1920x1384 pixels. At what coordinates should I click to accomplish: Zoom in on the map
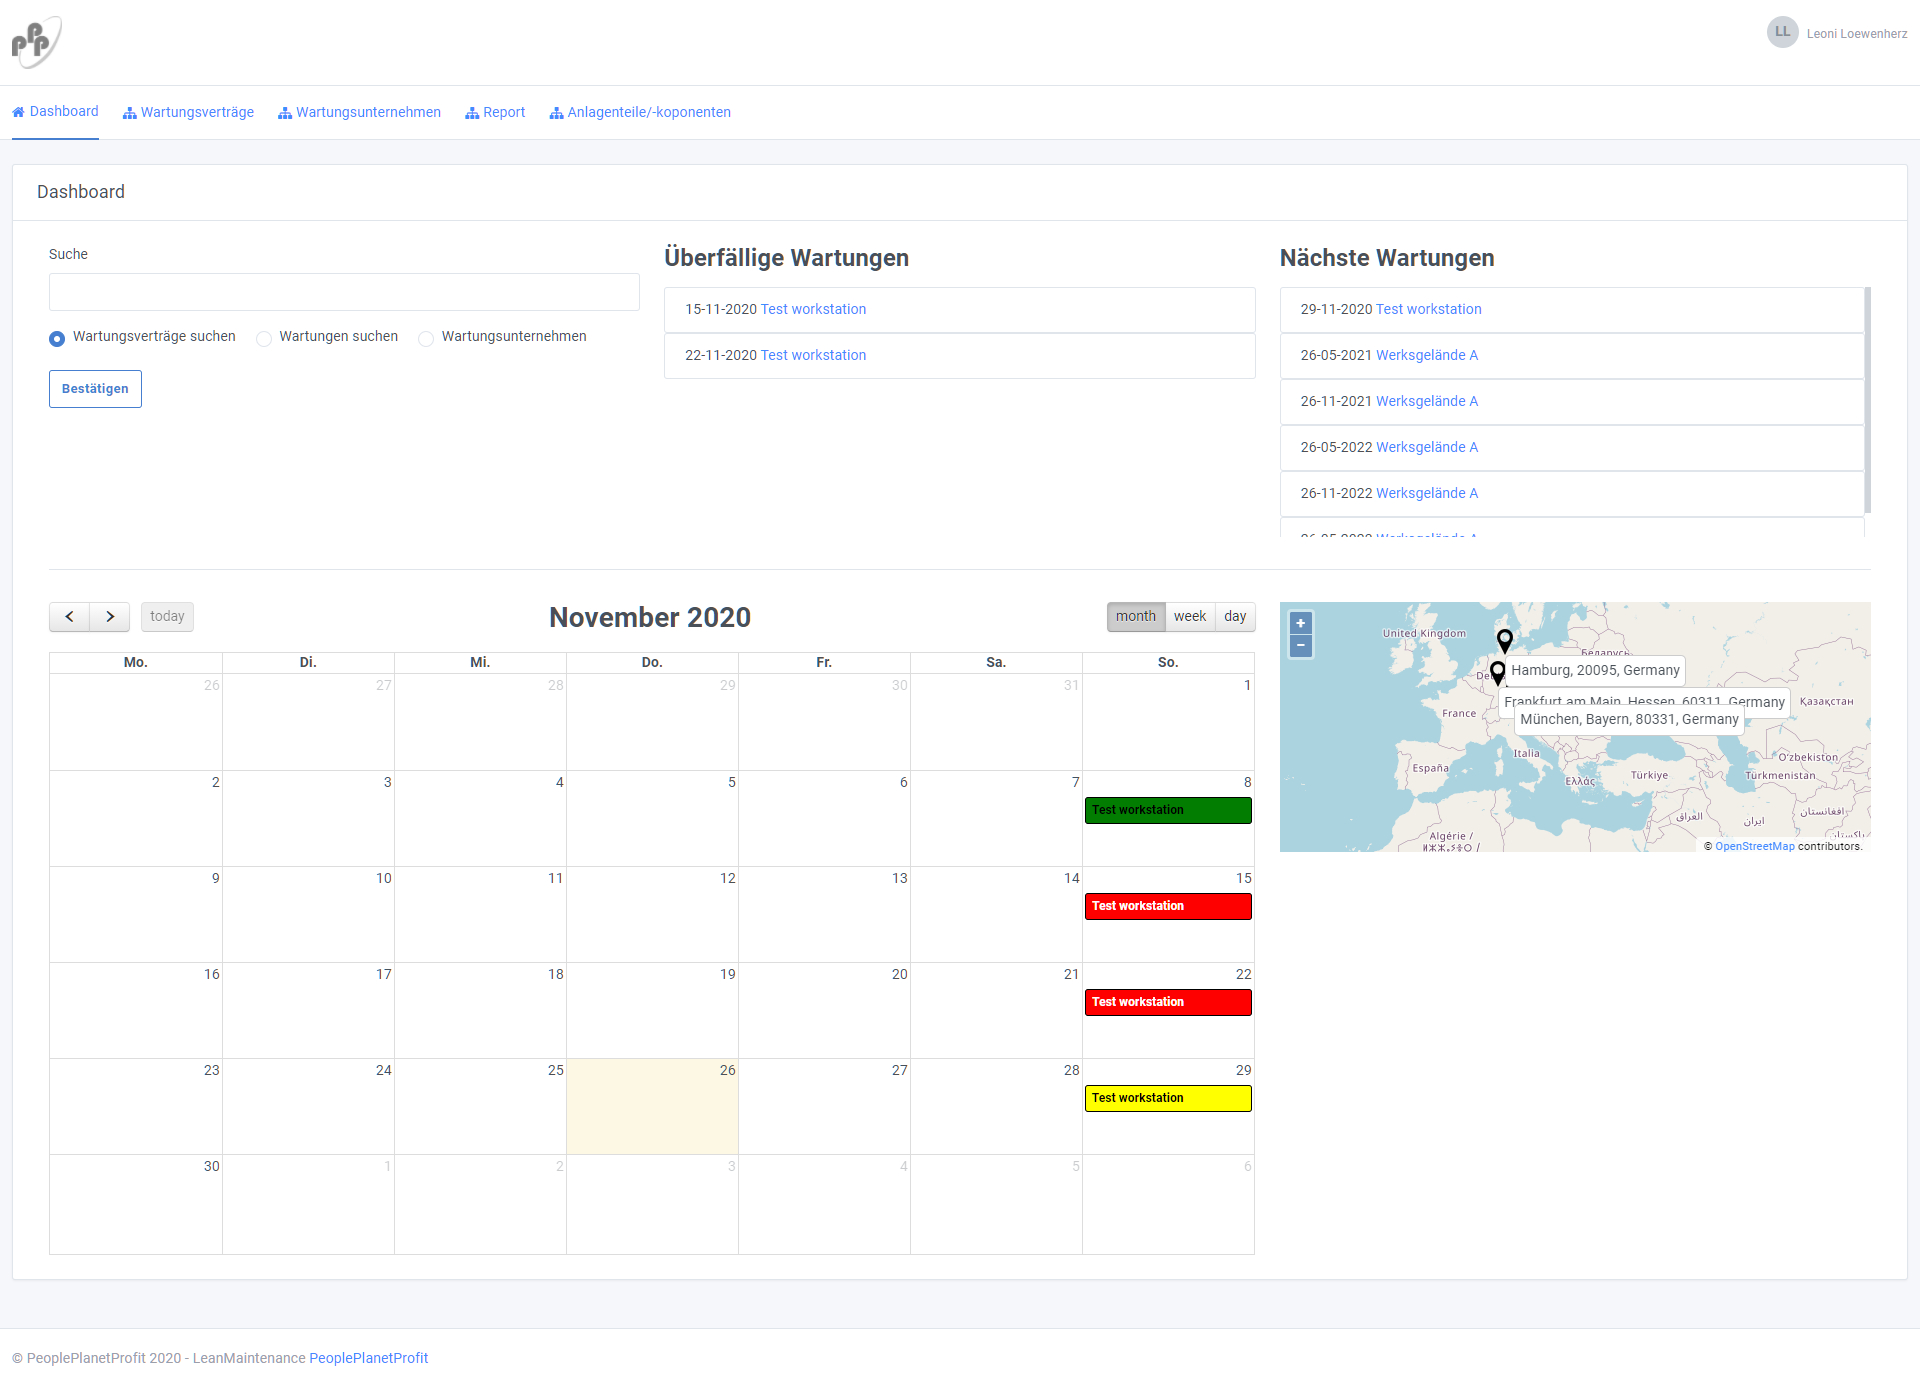(1300, 623)
